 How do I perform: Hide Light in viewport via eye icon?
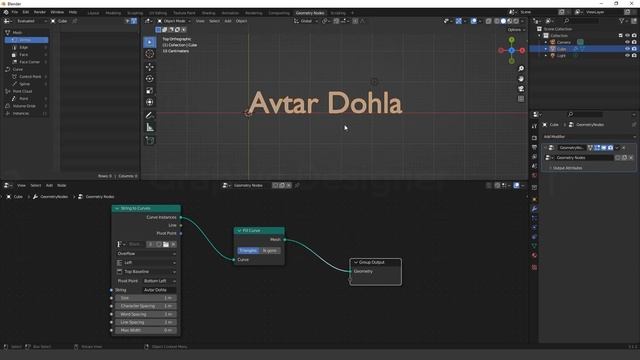click(x=627, y=56)
